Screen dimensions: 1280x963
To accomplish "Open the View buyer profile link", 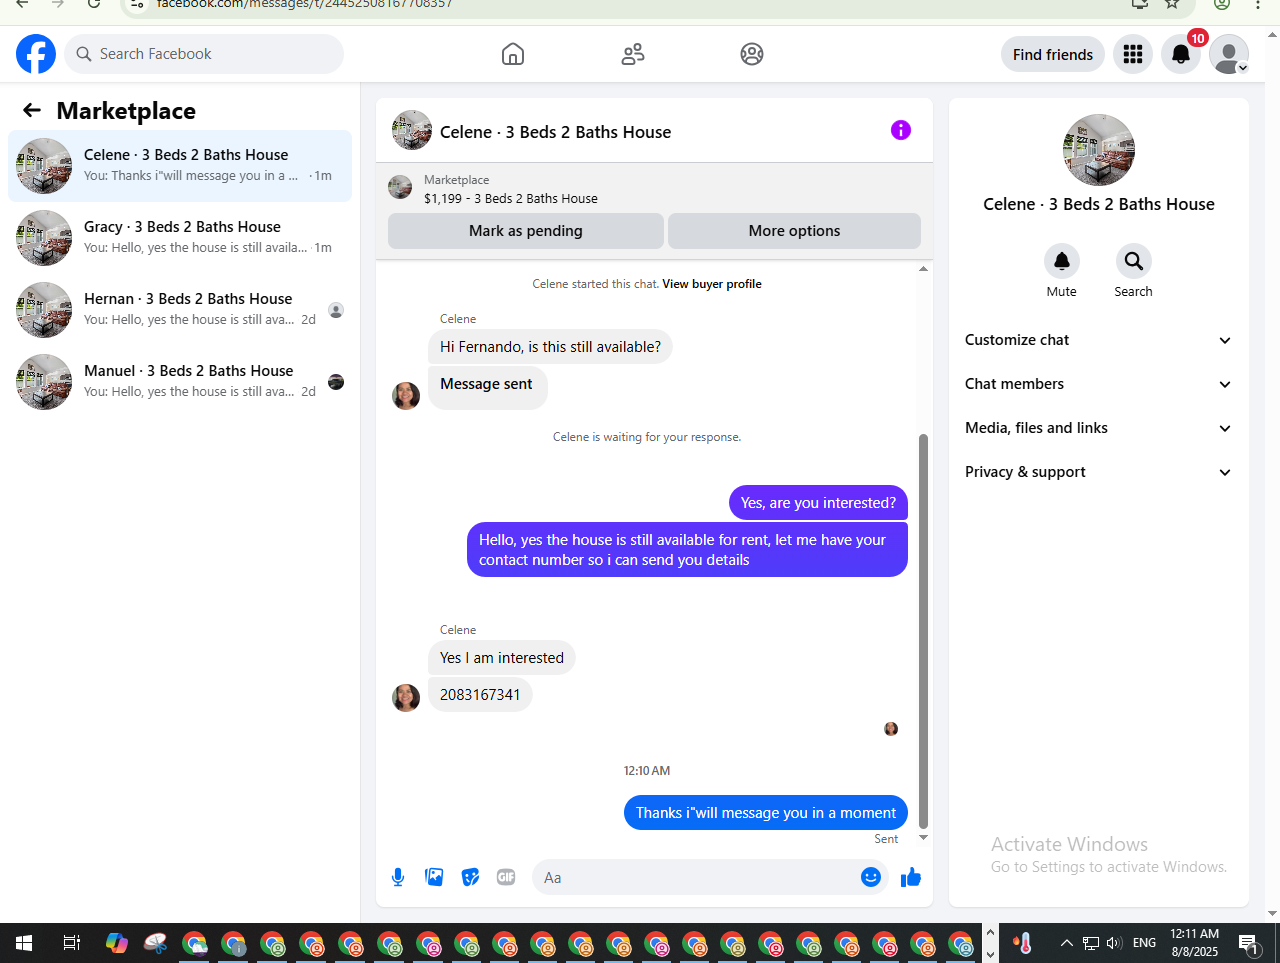I will click(712, 284).
